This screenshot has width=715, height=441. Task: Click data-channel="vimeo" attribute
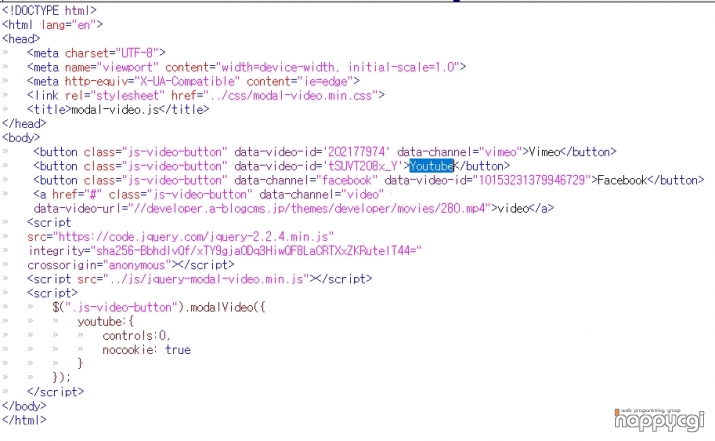coord(460,152)
